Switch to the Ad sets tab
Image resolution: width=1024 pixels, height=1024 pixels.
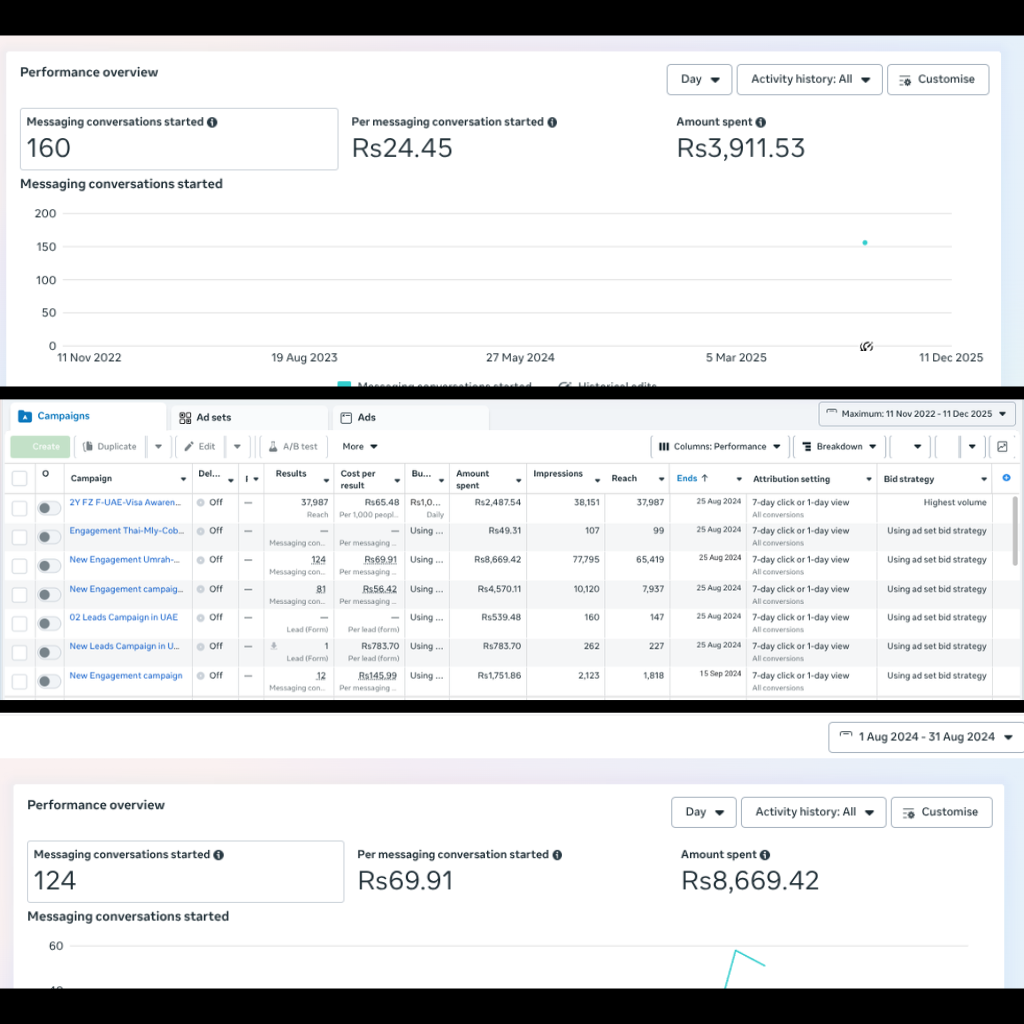tap(213, 417)
